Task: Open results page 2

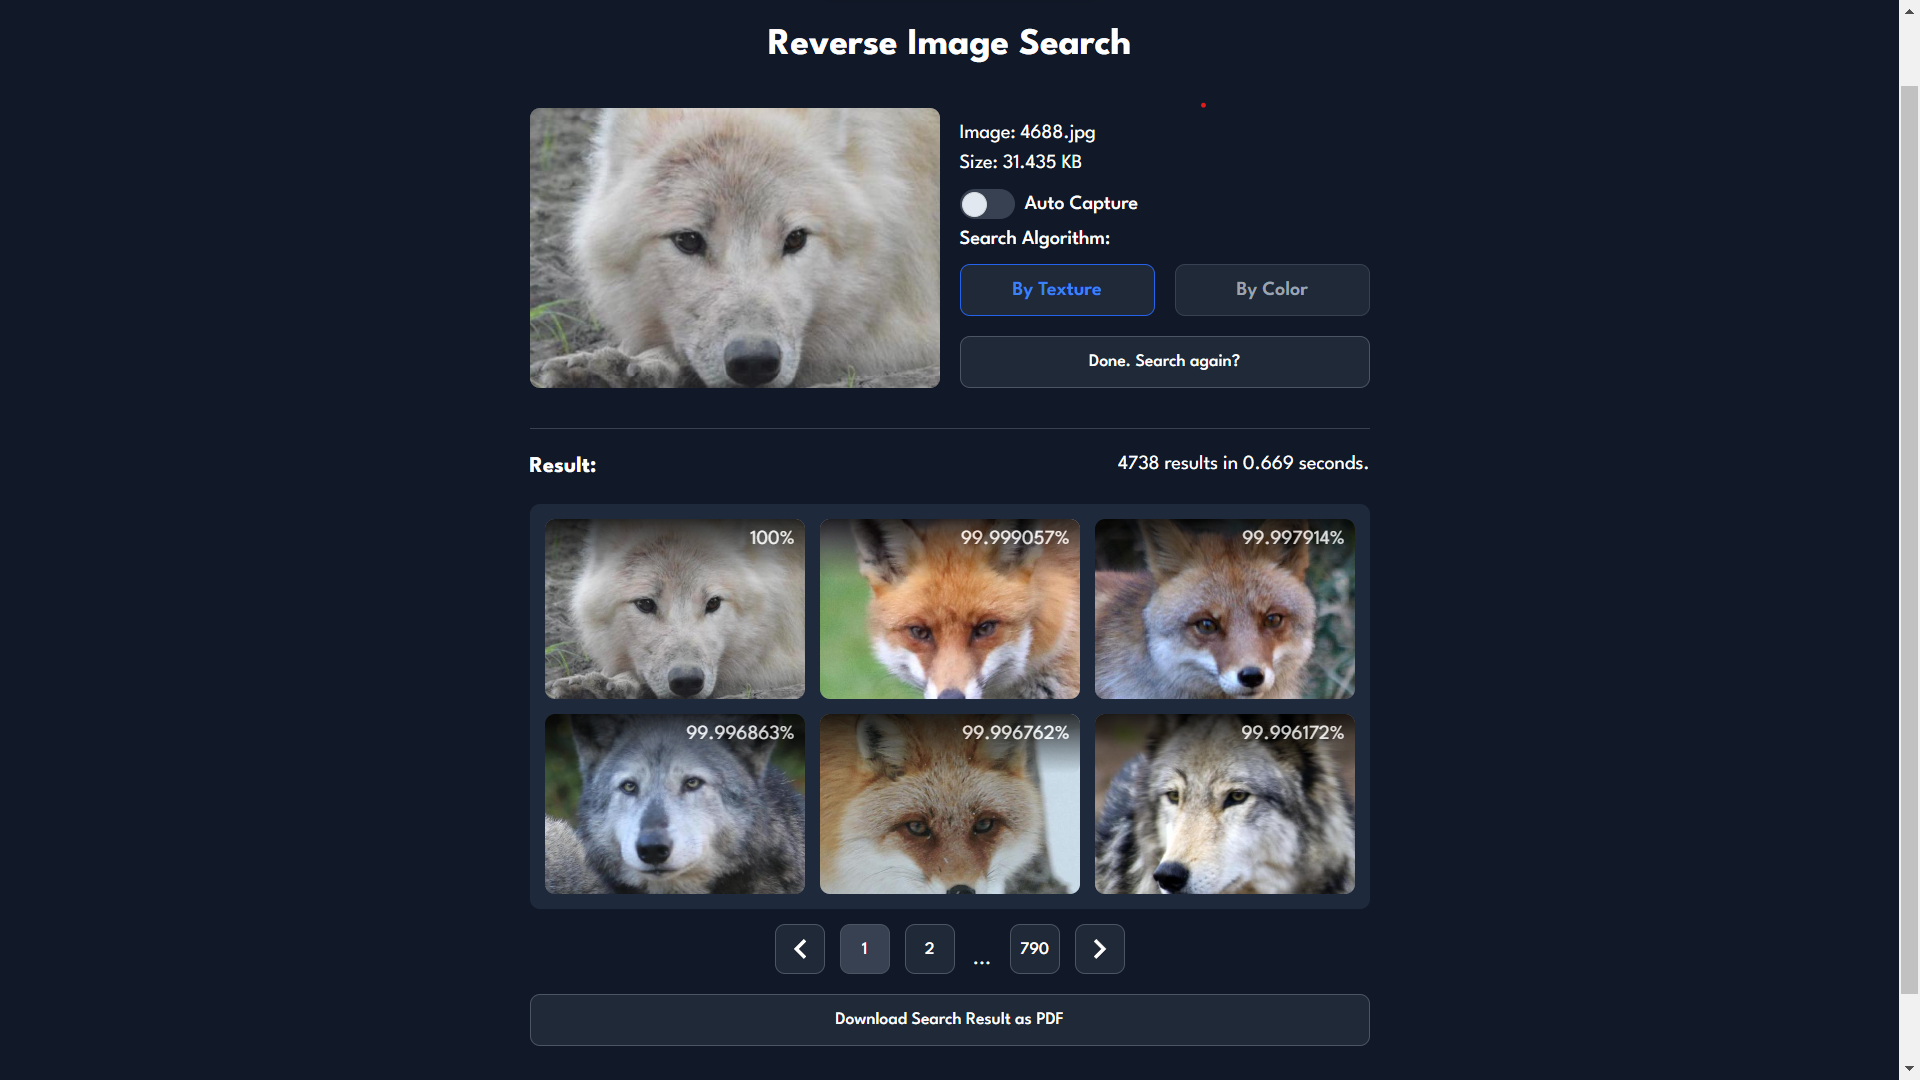Action: tap(929, 949)
